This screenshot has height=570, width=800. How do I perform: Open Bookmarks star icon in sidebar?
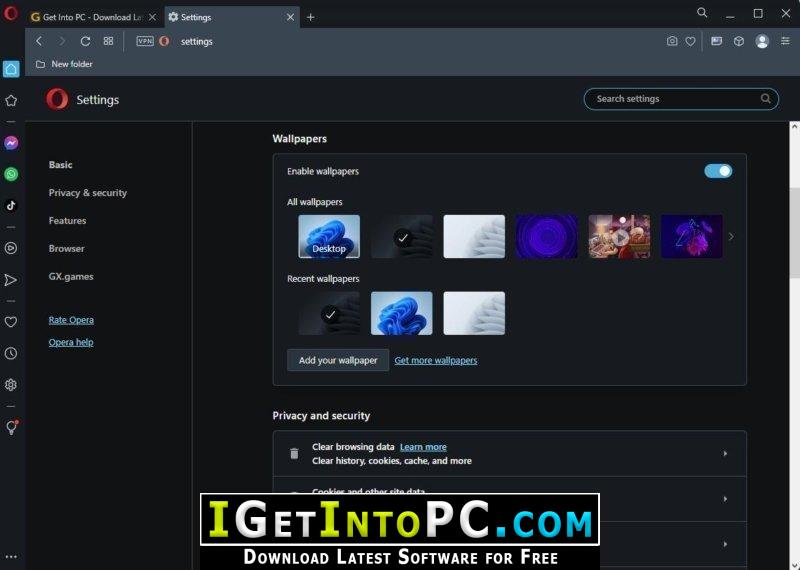coord(11,101)
